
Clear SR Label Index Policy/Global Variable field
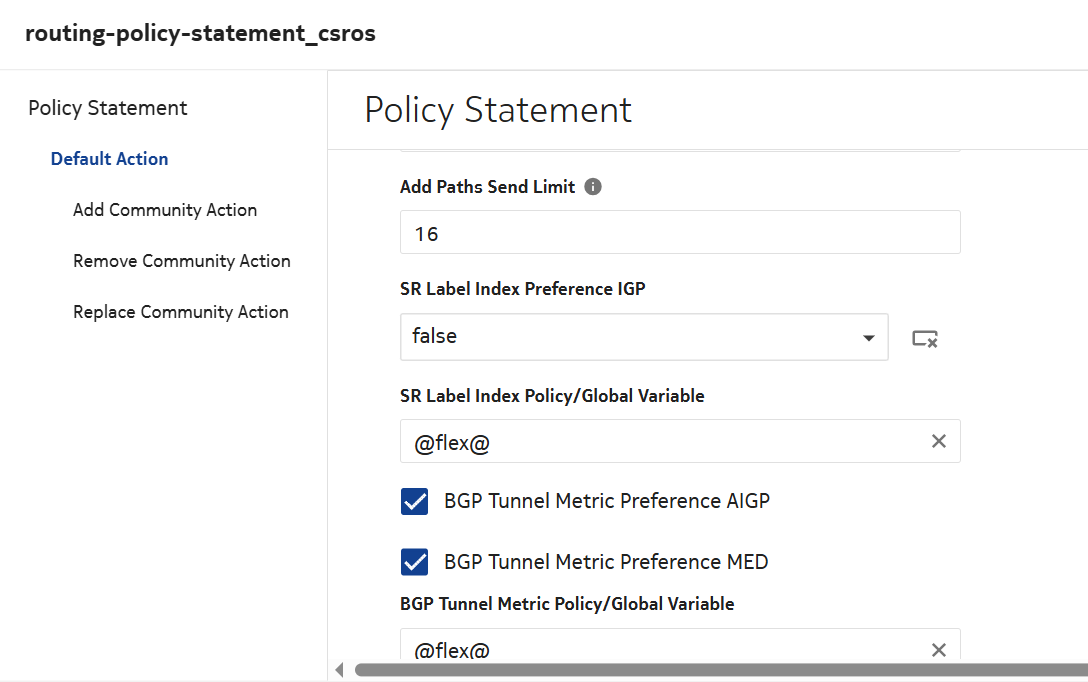938,441
